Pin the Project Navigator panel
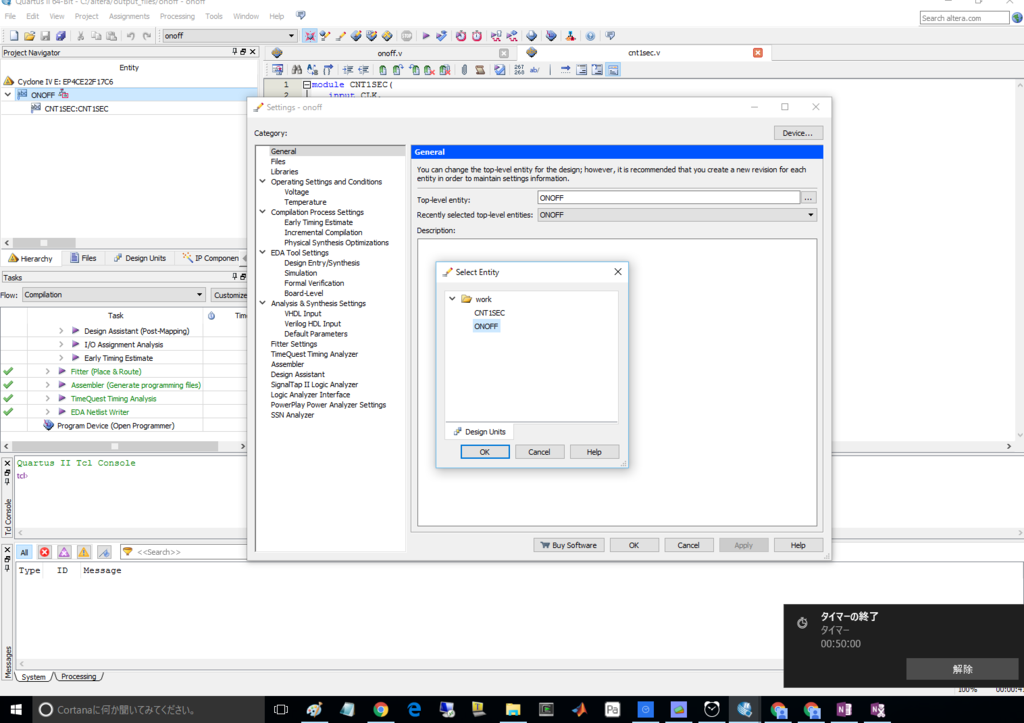This screenshot has width=1024, height=723. [x=234, y=52]
